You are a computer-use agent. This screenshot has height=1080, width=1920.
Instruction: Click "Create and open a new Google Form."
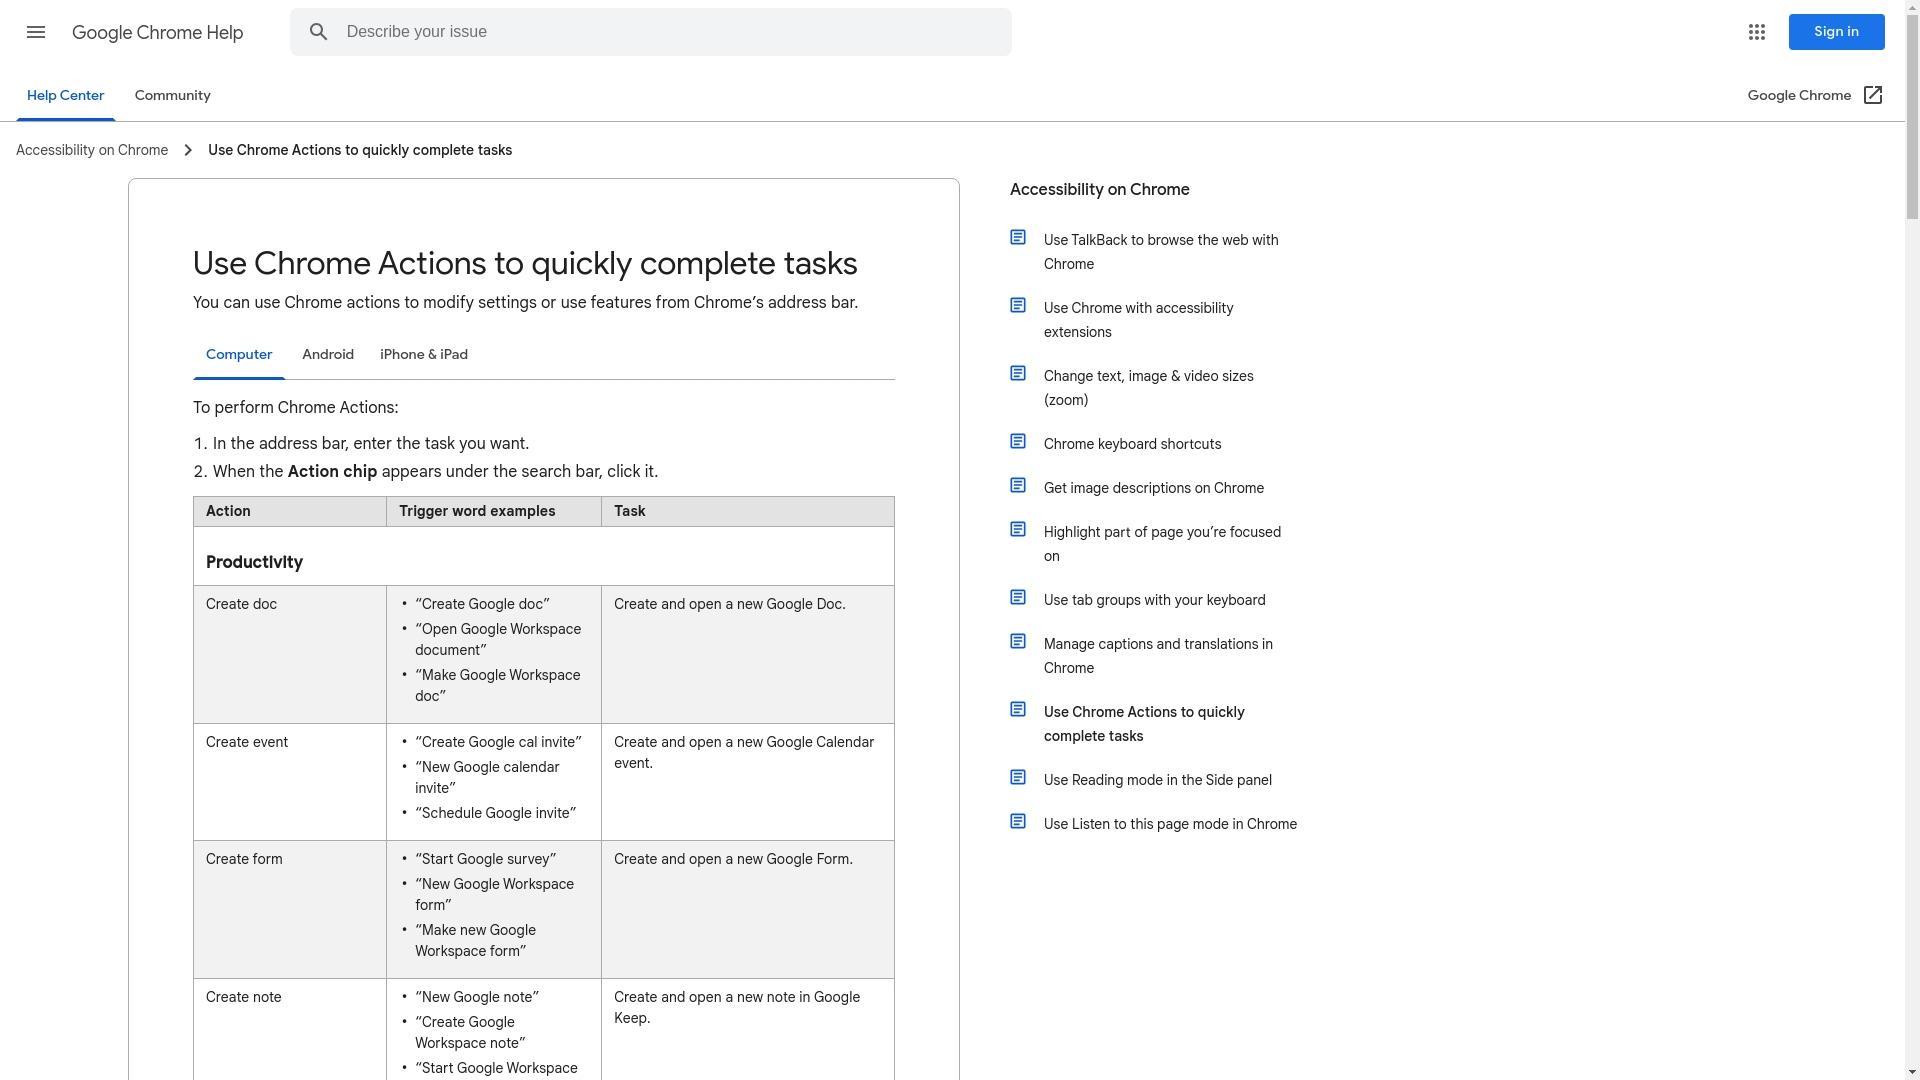click(x=733, y=859)
